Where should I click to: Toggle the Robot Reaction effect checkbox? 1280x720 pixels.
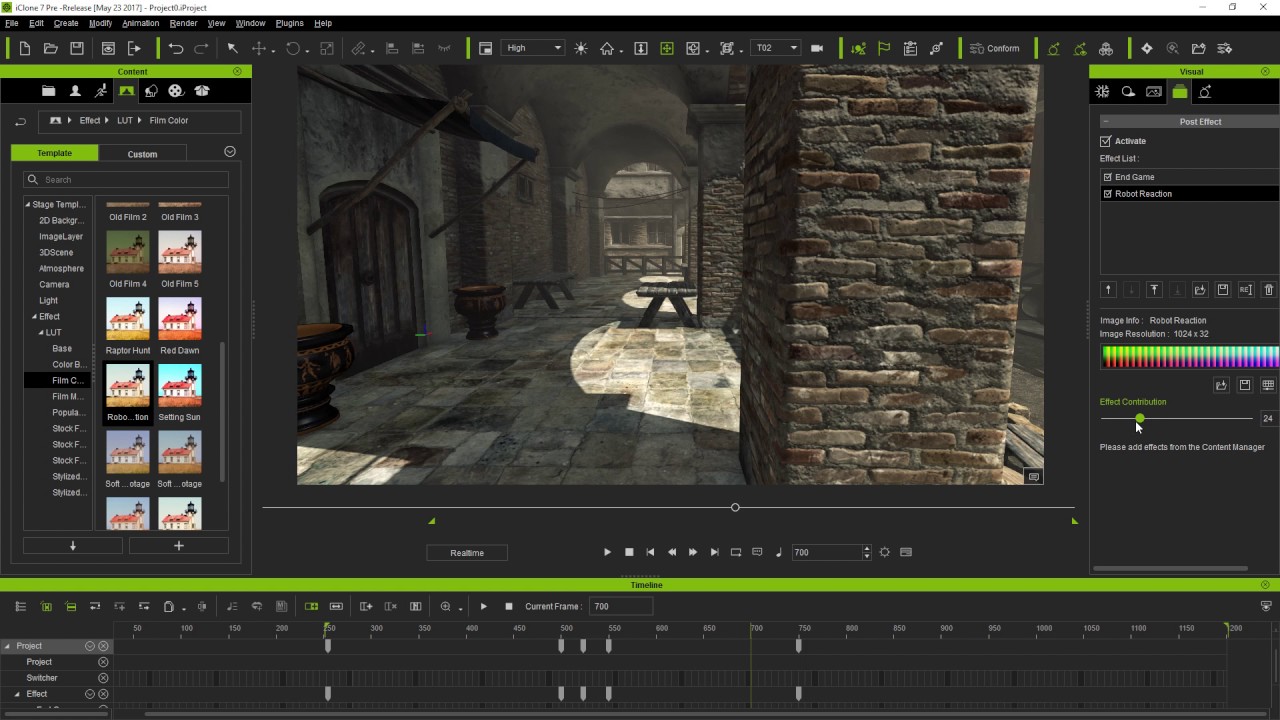[1107, 194]
